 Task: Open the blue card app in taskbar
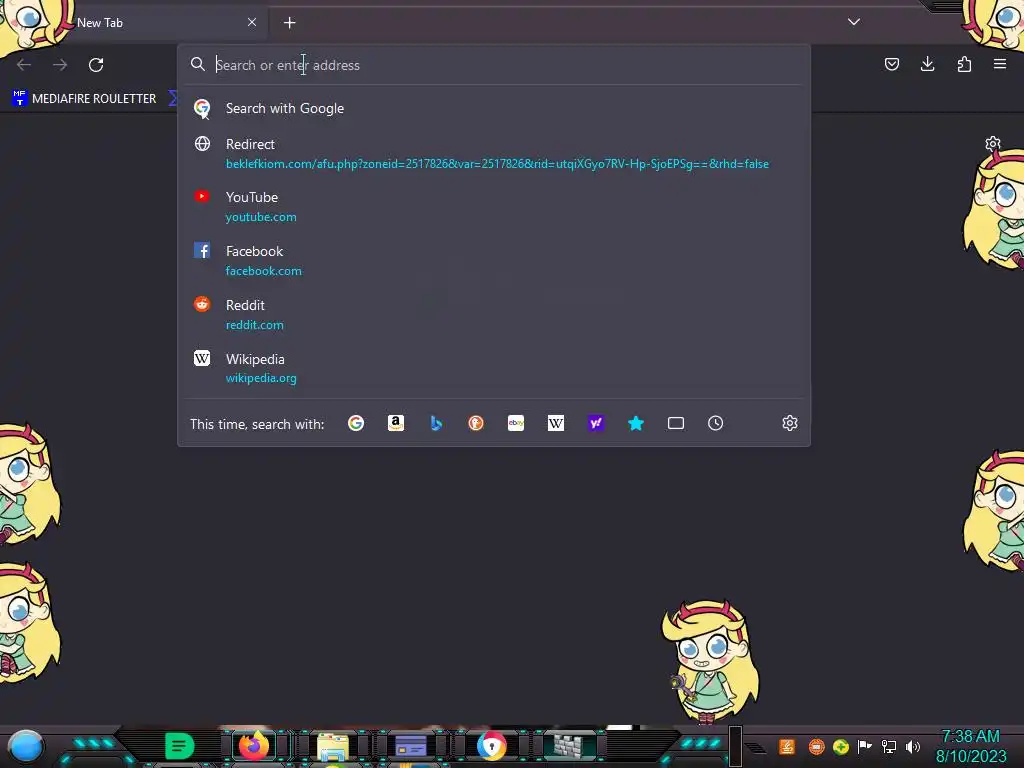click(411, 746)
